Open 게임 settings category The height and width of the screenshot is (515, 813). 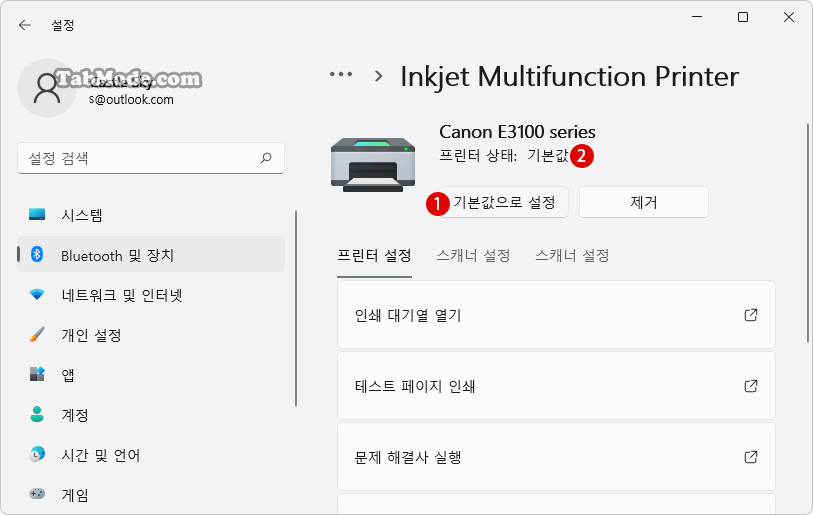(x=151, y=495)
